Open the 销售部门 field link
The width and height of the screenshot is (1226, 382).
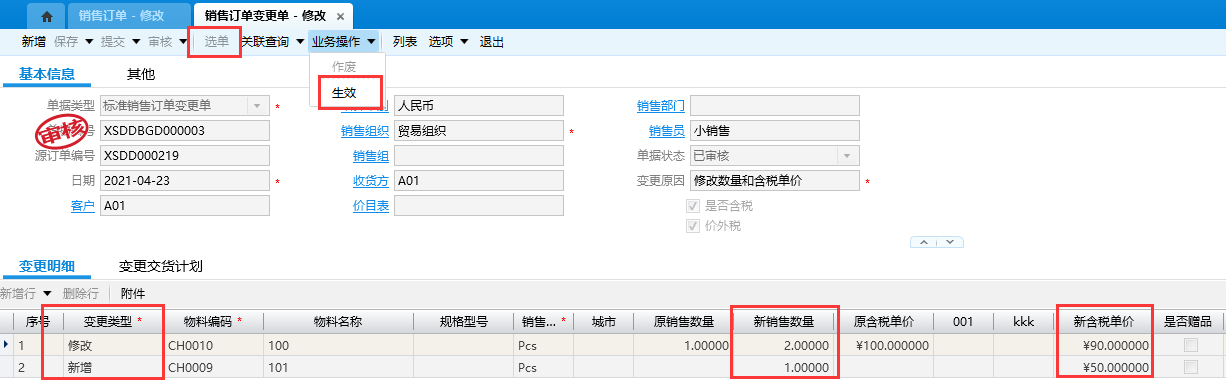661,106
